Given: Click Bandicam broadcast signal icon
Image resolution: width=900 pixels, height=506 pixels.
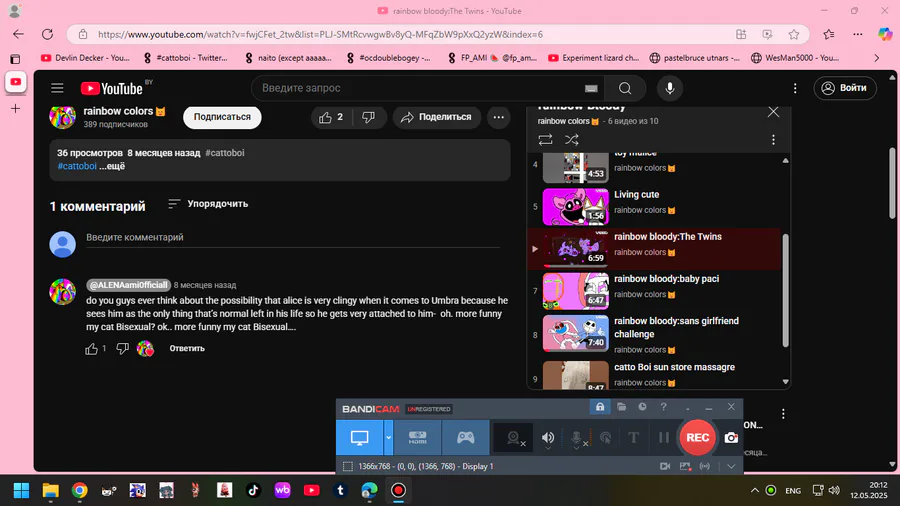Looking at the screenshot, I should [705, 466].
